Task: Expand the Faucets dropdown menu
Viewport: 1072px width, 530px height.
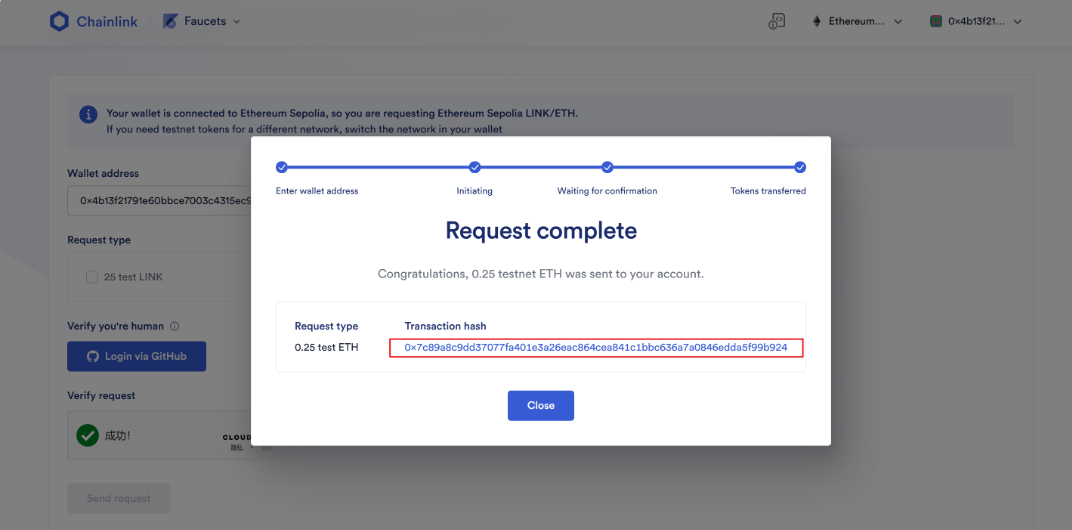Action: point(237,22)
